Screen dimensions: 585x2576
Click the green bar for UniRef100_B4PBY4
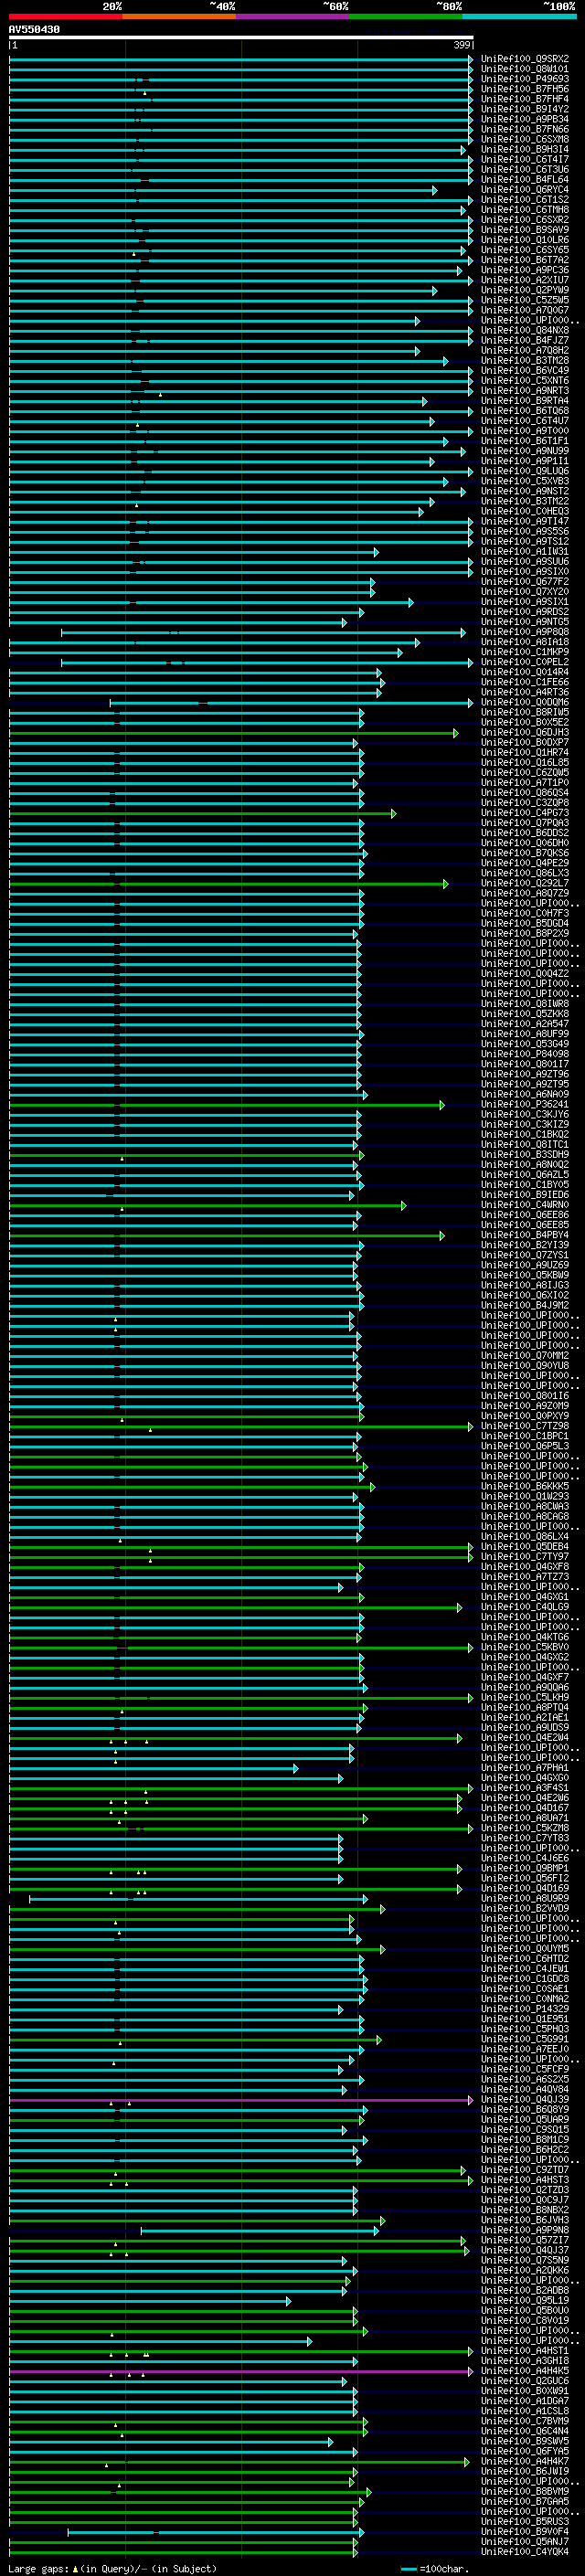[227, 1236]
